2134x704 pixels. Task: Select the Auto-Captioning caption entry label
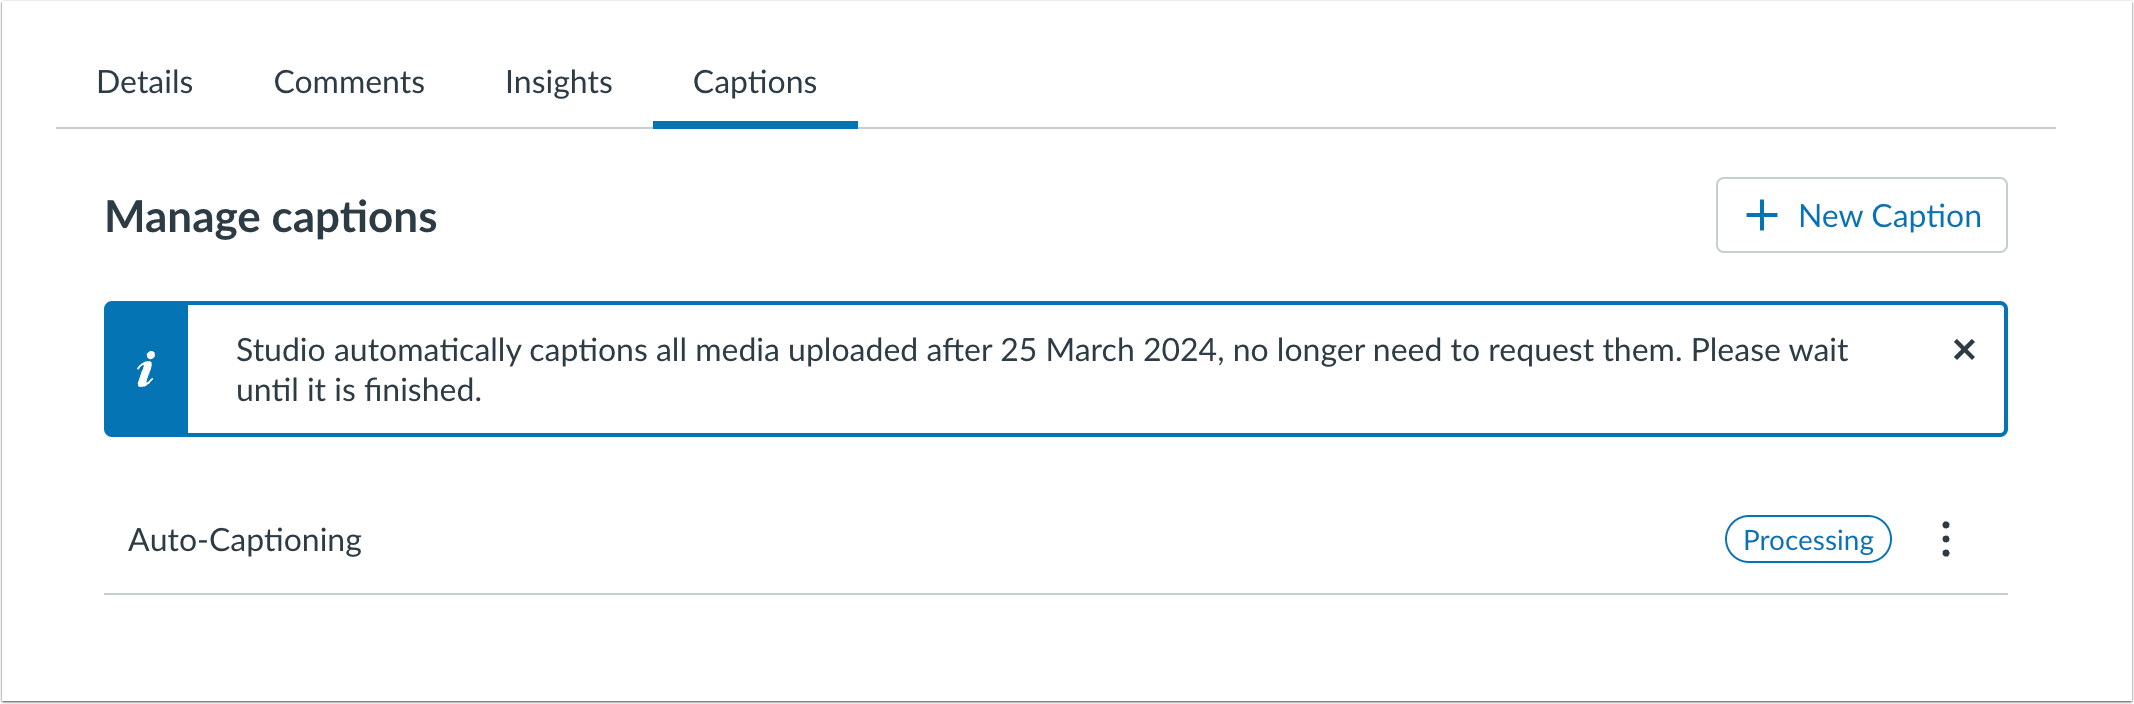click(x=245, y=540)
